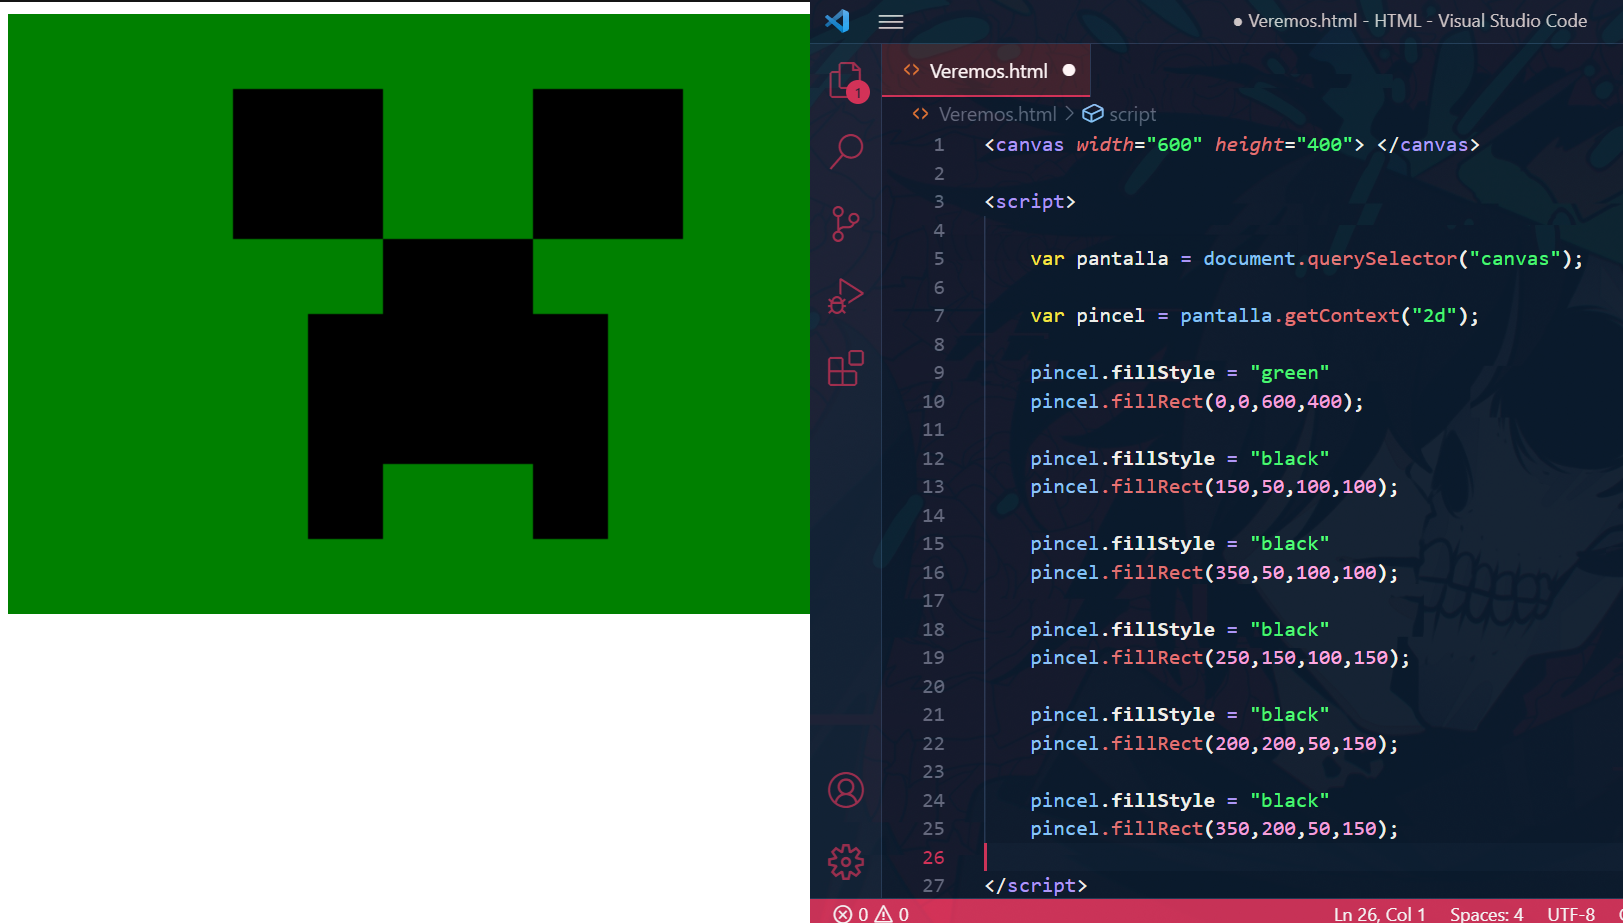1623x923 pixels.
Task: Click the "pantalla" variable name on line 5
Action: click(1122, 259)
